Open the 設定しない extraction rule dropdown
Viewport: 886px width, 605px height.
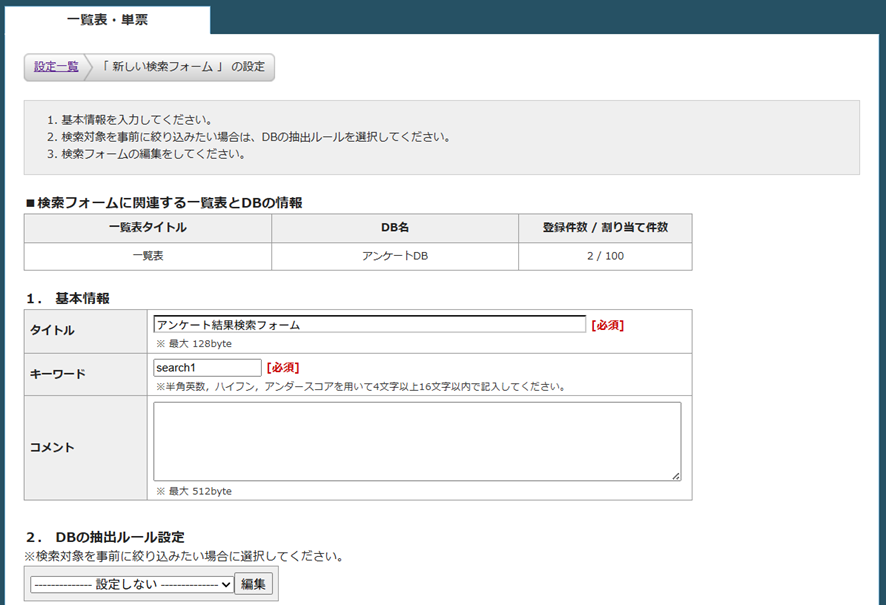tap(132, 584)
